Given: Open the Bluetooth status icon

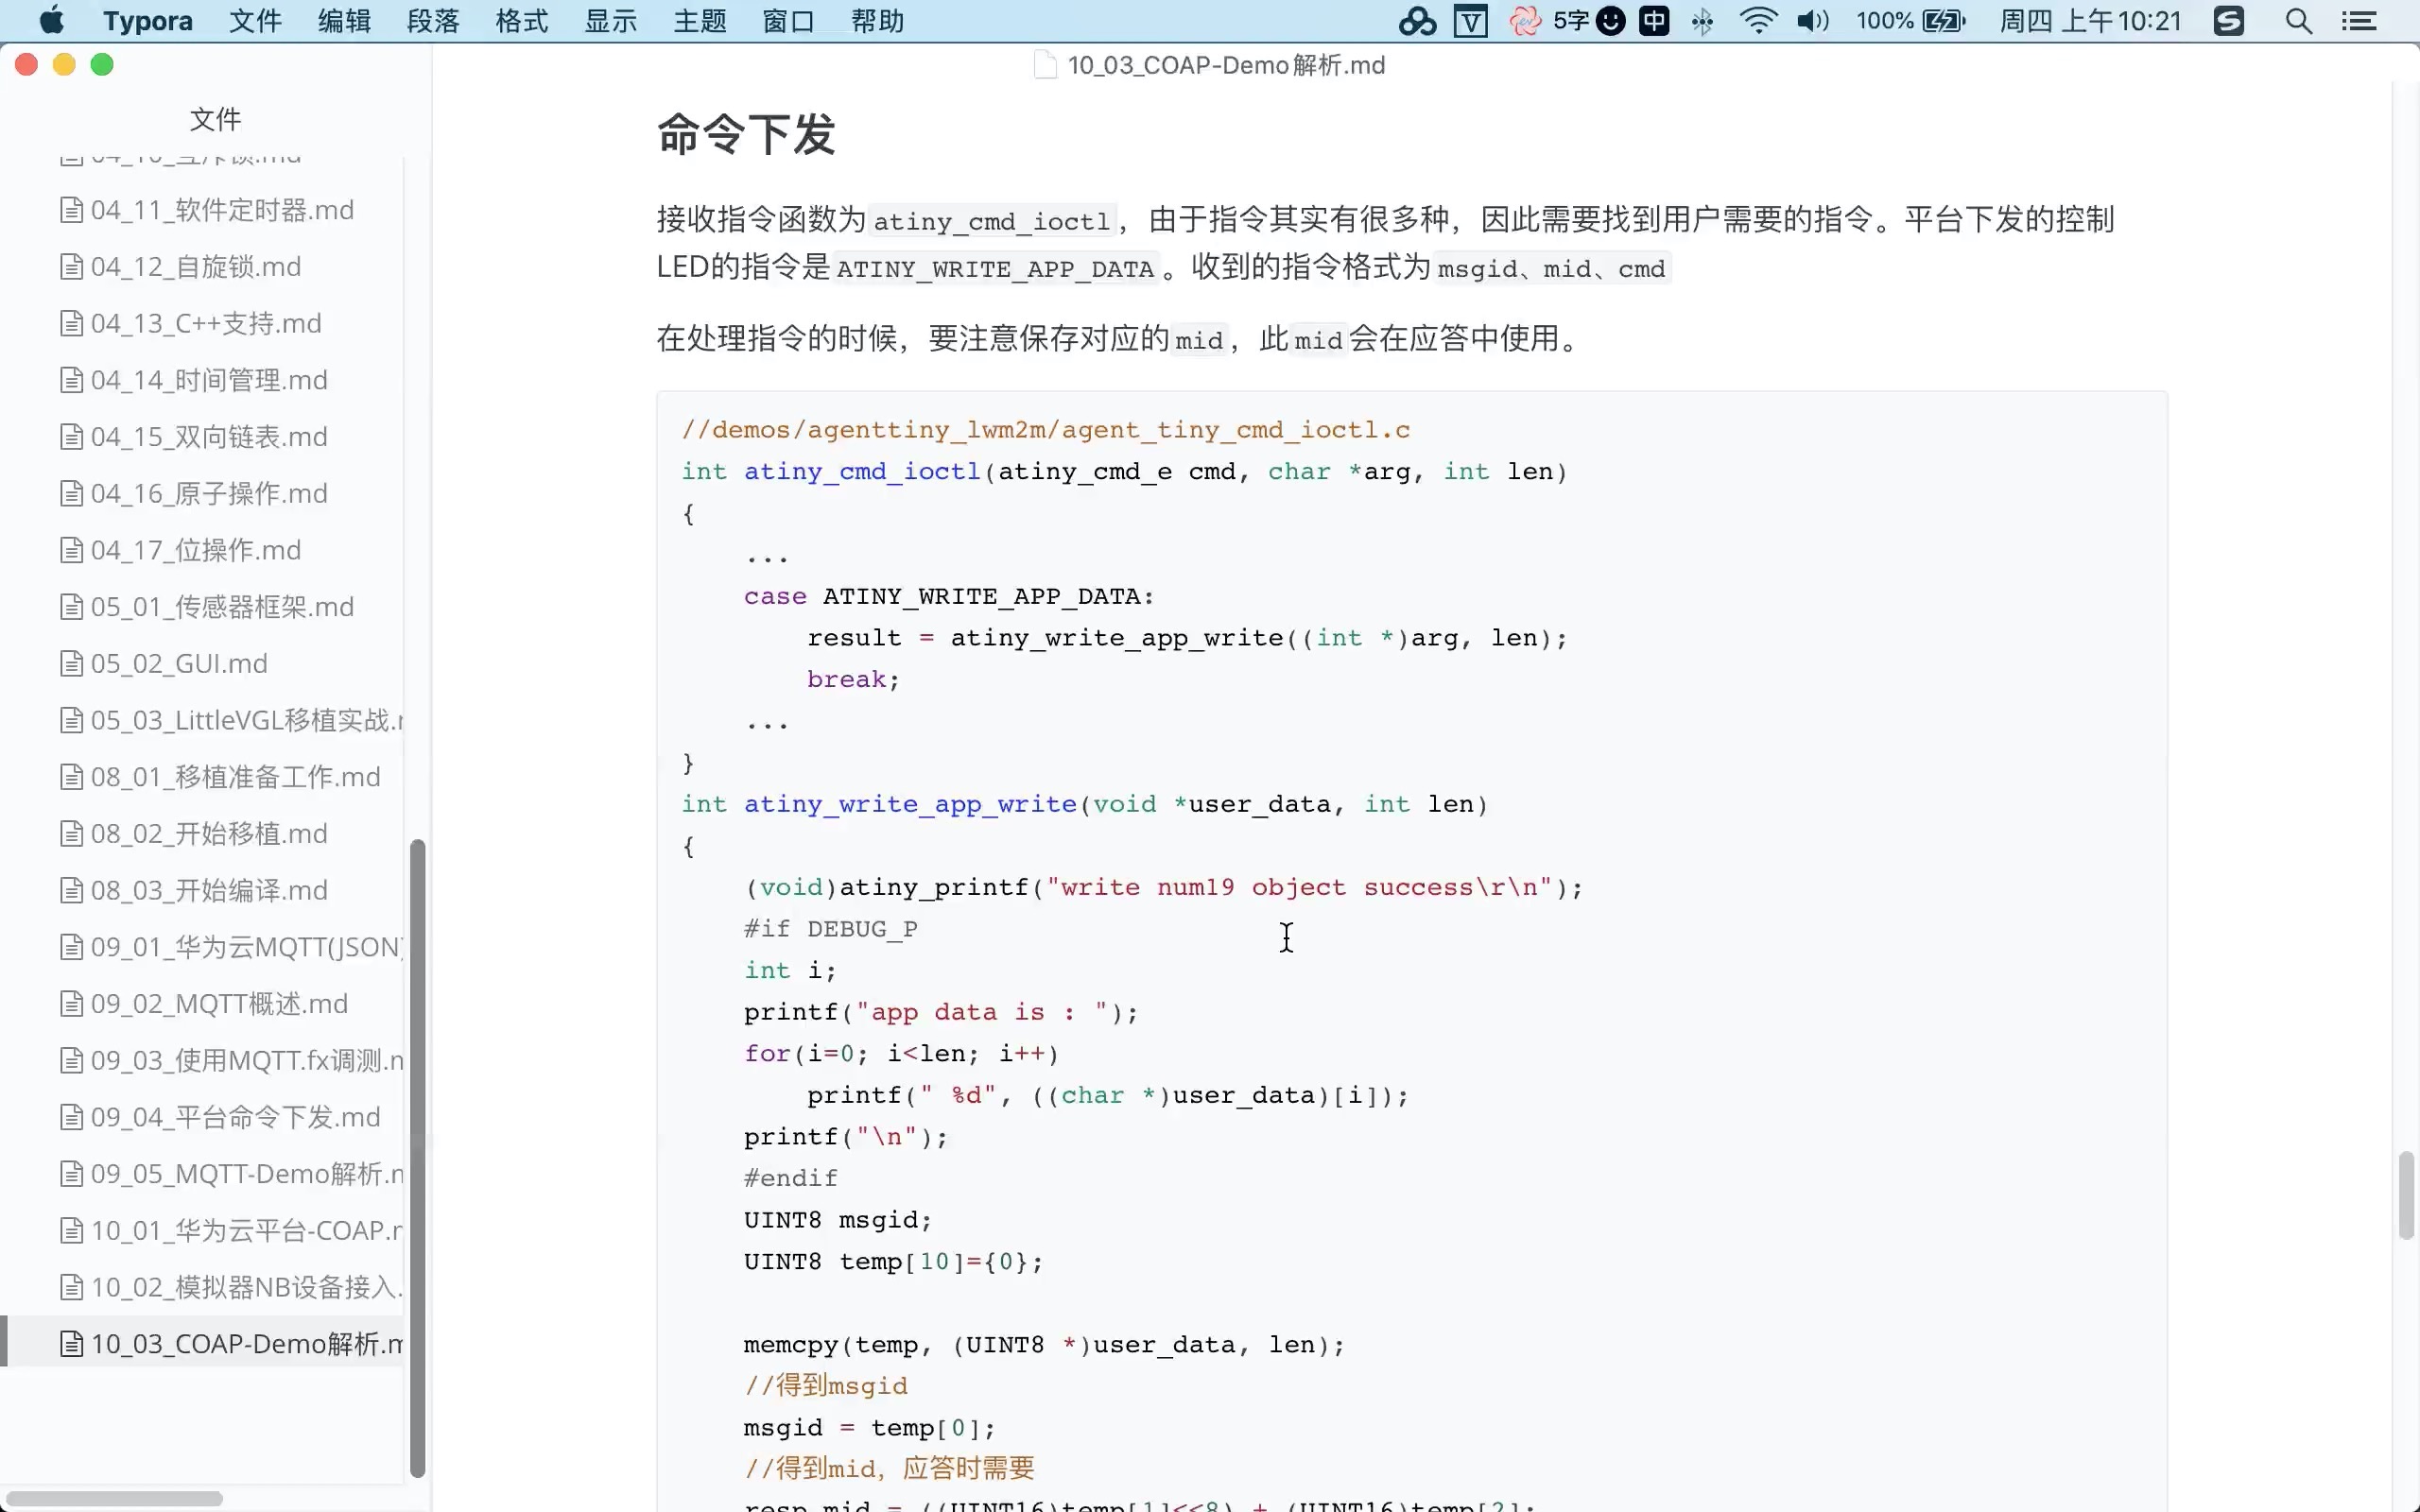Looking at the screenshot, I should pyautogui.click(x=1702, y=21).
